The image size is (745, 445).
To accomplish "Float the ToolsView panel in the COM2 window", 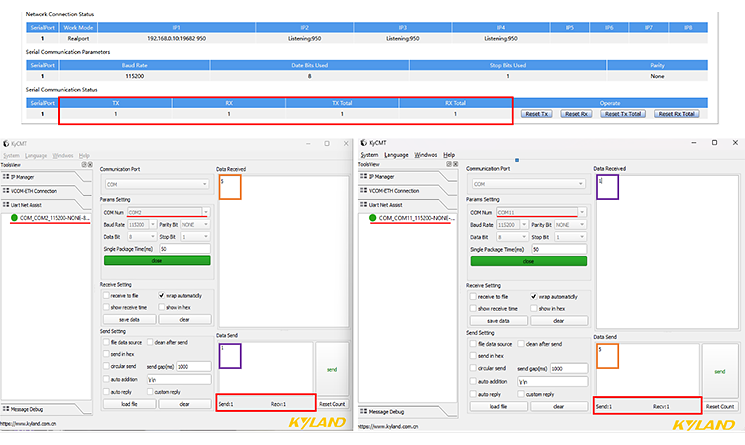I will 84,165.
